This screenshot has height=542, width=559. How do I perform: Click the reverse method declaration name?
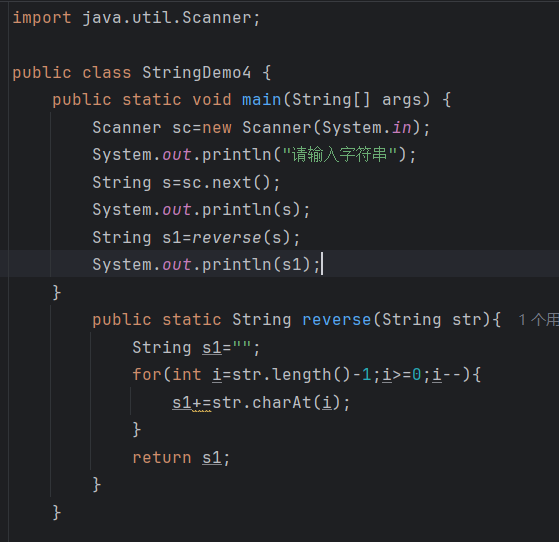click(337, 319)
